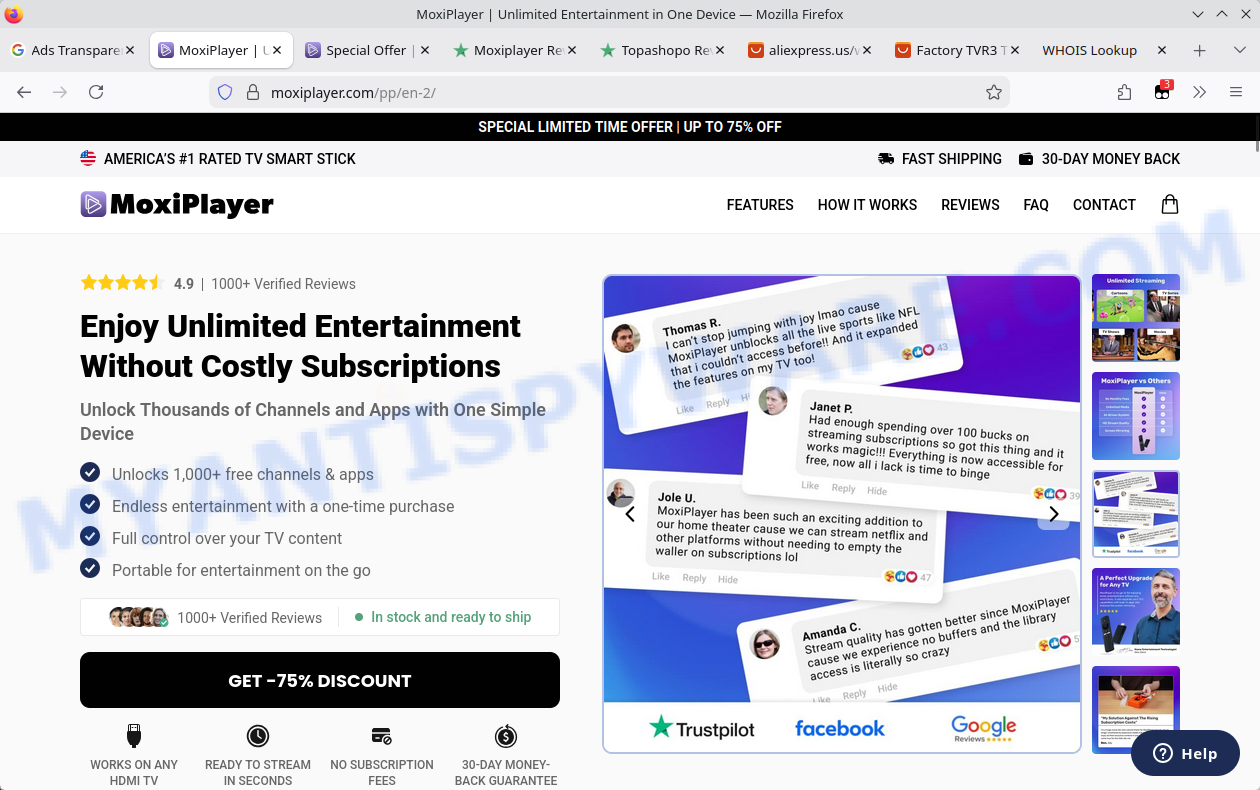Screen dimensions: 1260x790
Task: Show next slide in image carousel
Action: tap(1053, 514)
